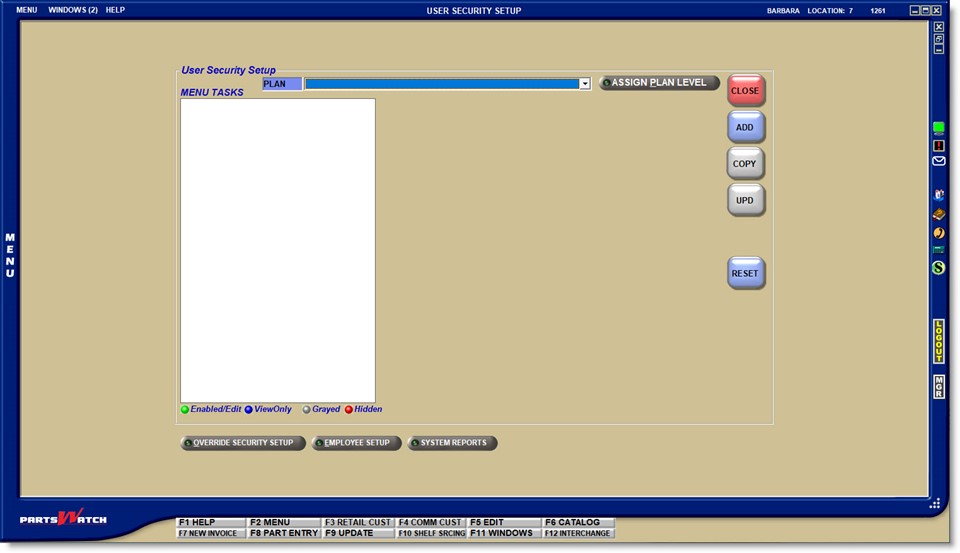Screen dimensions: 960x553
Task: Click the green dollar sign icon
Action: click(938, 267)
